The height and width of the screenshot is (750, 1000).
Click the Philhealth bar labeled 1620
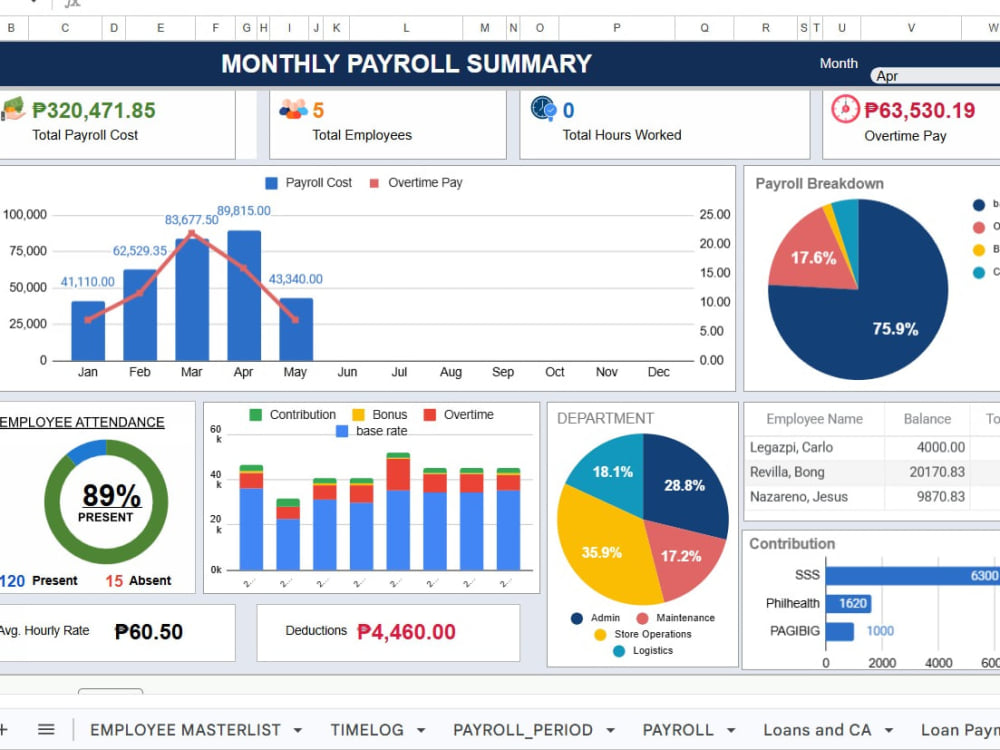[x=848, y=603]
